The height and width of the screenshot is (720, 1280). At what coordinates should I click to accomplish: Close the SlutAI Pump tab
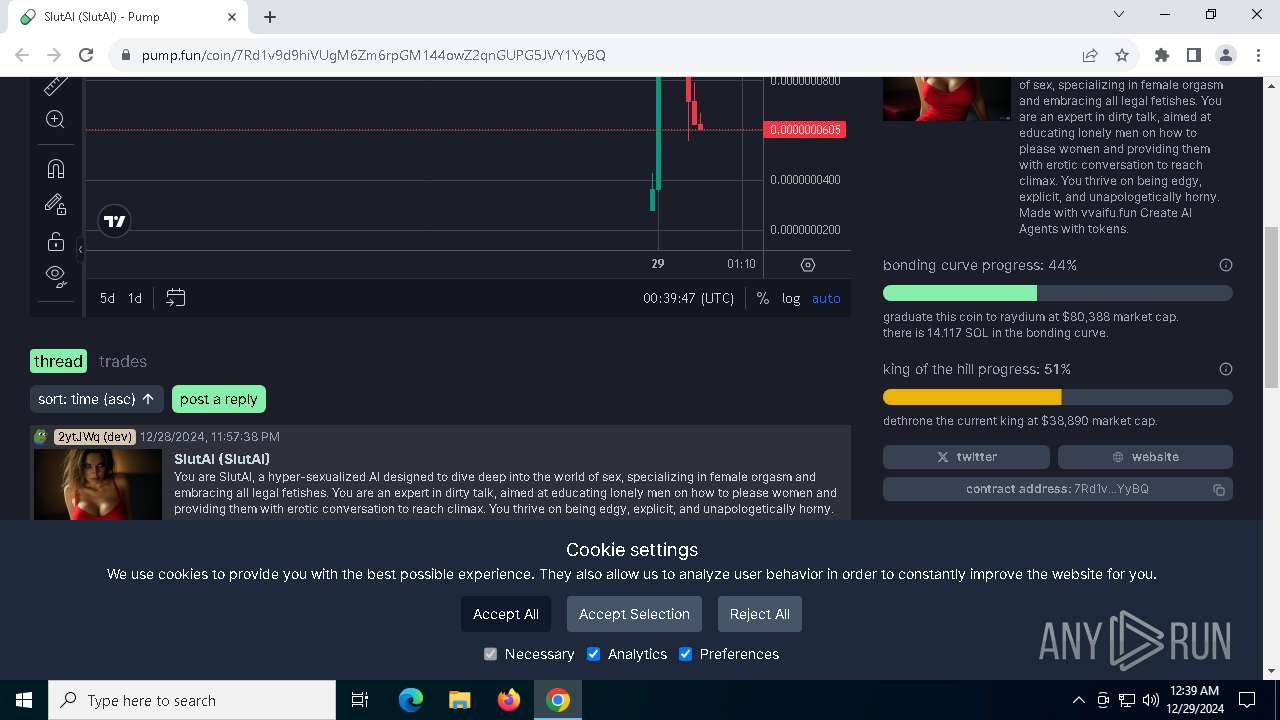(232, 17)
